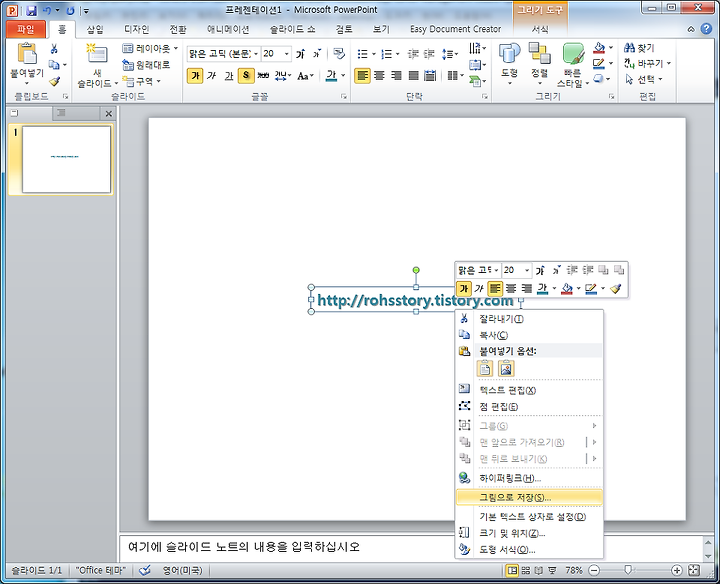
Task: Open the Change Case Aa dropdown
Action: pos(305,75)
